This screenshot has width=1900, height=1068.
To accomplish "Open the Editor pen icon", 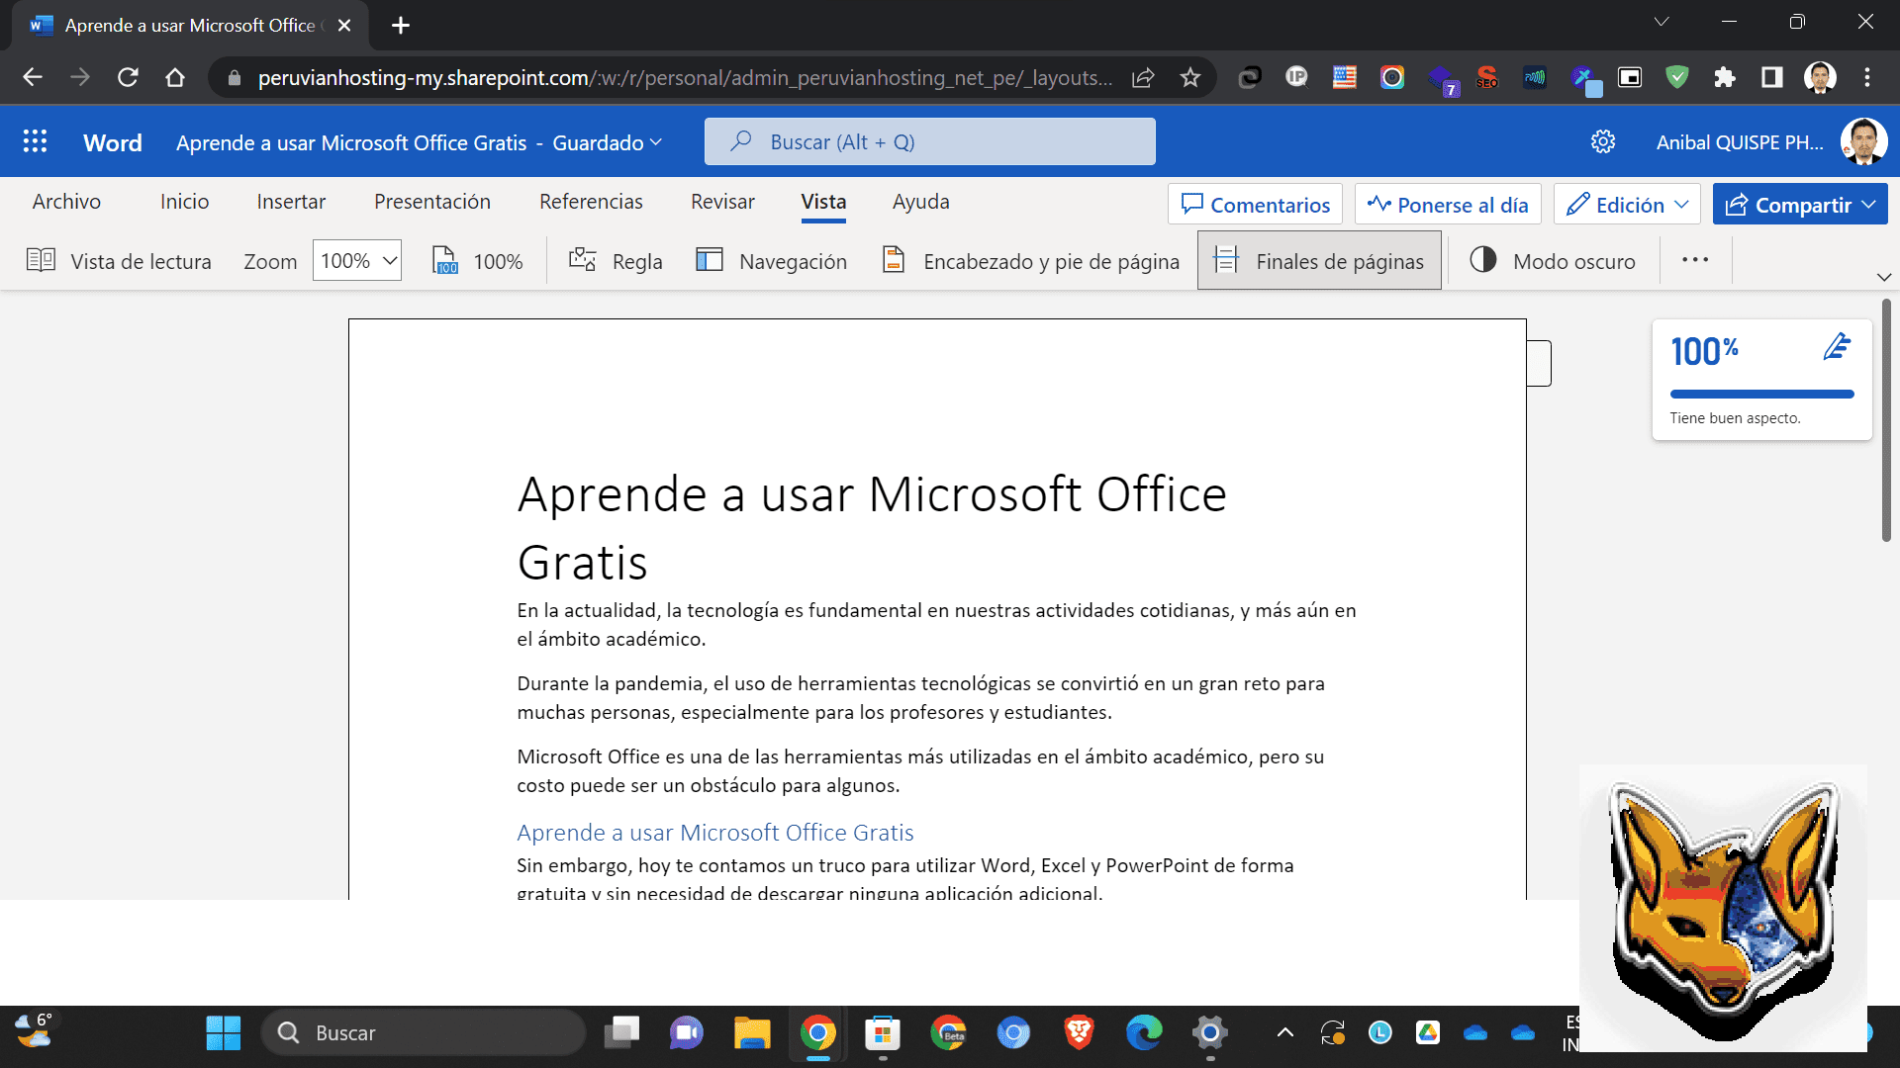I will pyautogui.click(x=1836, y=348).
